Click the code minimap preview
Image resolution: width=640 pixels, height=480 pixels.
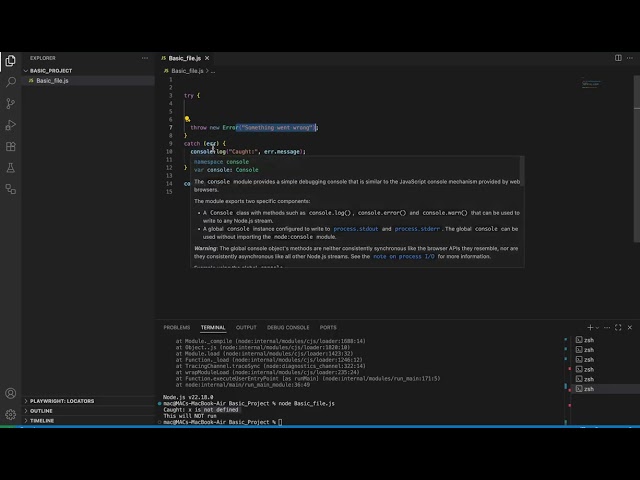coord(591,83)
